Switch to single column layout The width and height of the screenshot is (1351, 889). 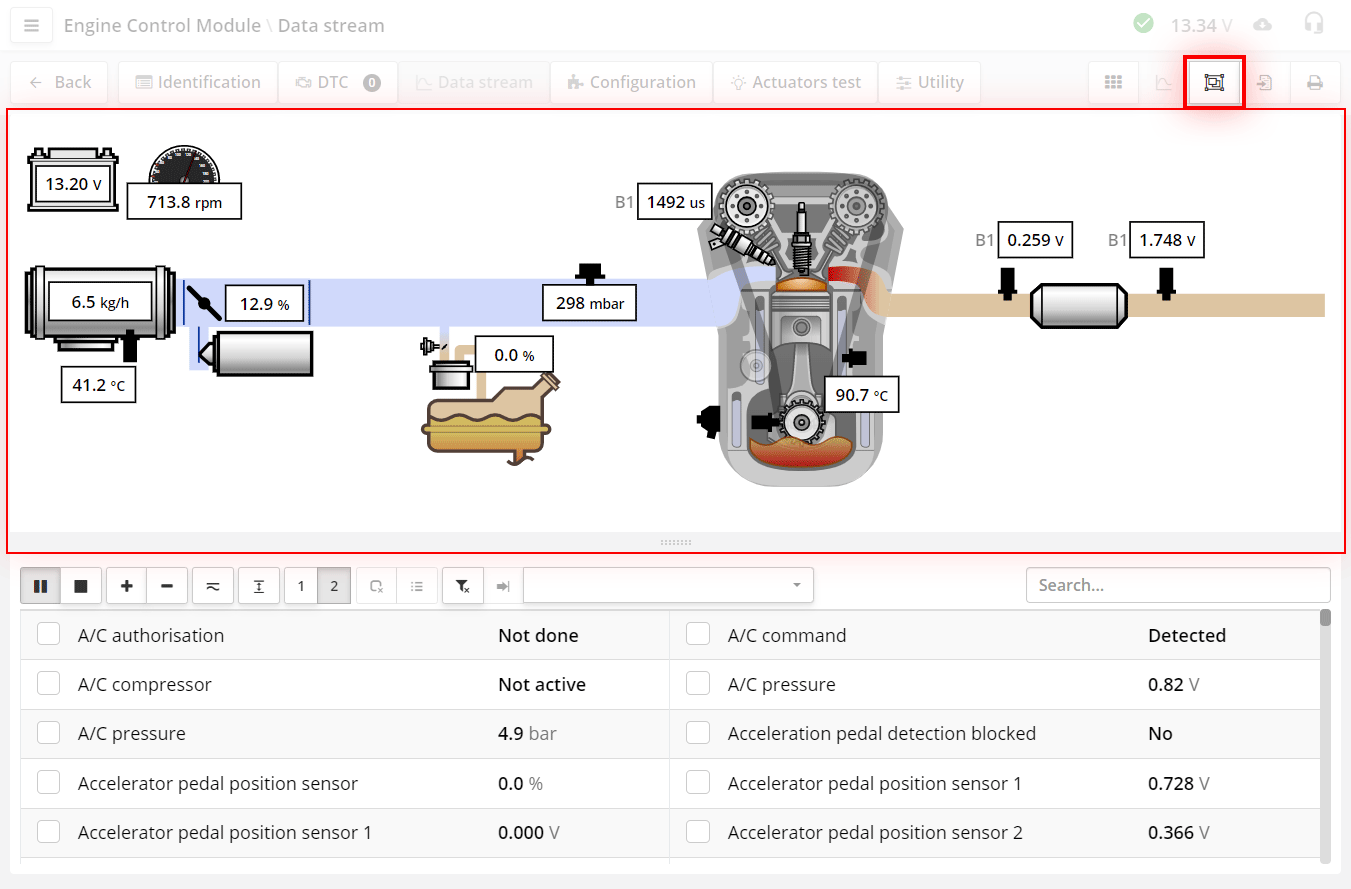(300, 585)
